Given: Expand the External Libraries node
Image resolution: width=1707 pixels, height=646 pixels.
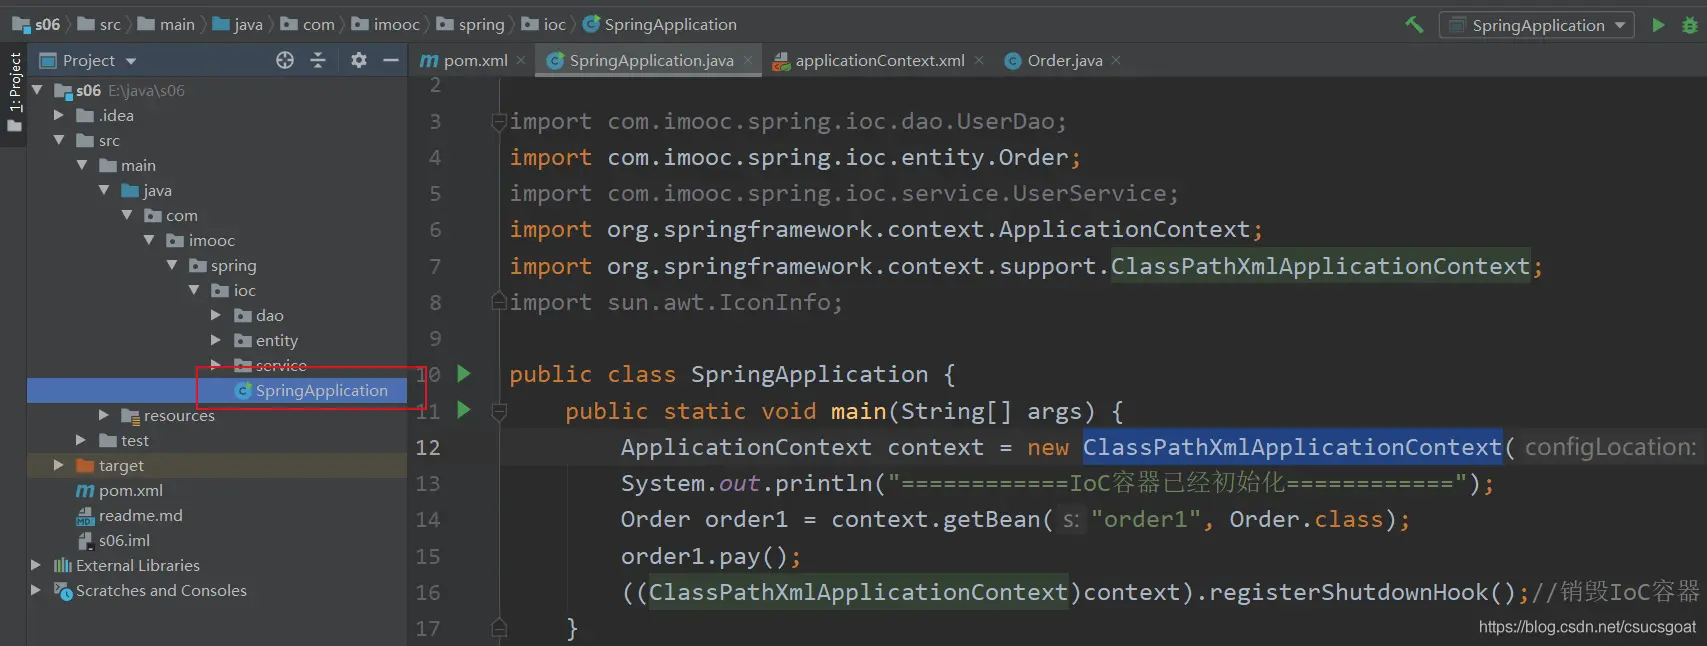Looking at the screenshot, I should pyautogui.click(x=36, y=565).
